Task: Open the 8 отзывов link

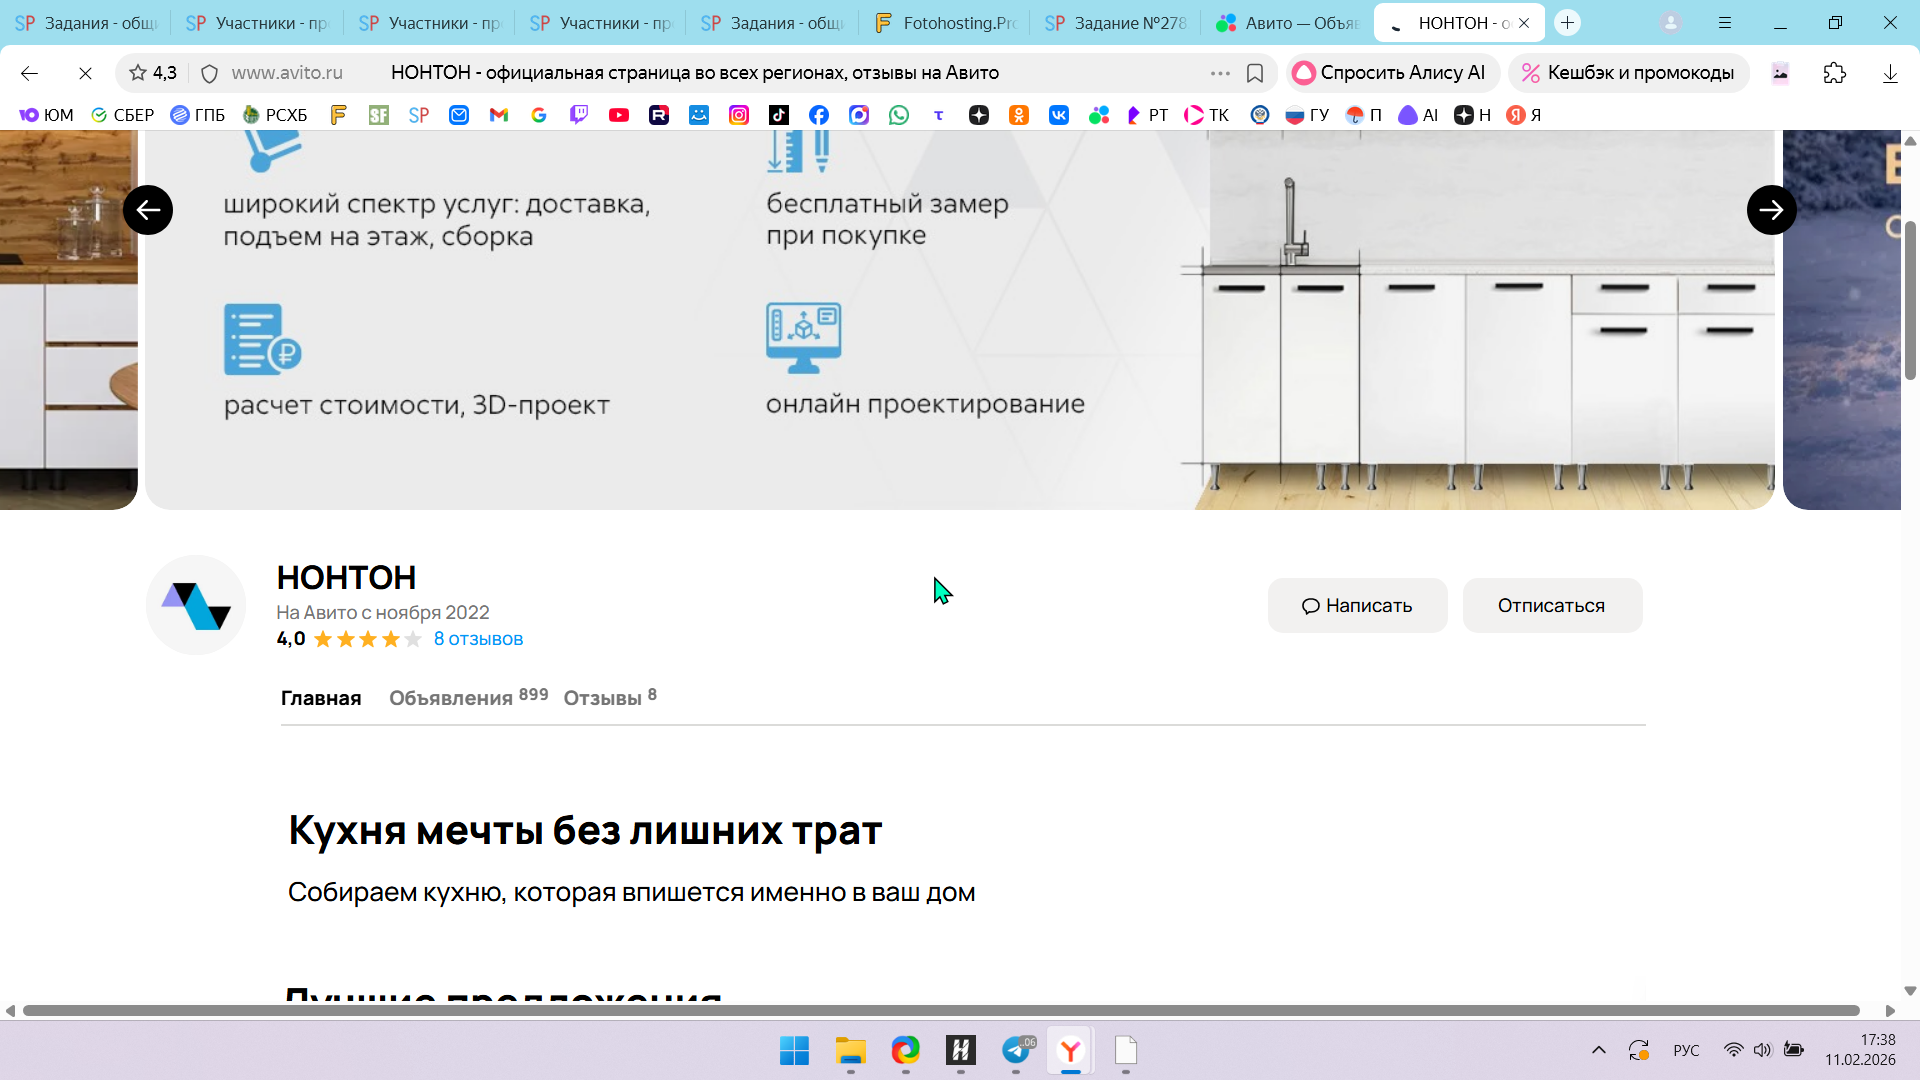Action: [x=478, y=639]
